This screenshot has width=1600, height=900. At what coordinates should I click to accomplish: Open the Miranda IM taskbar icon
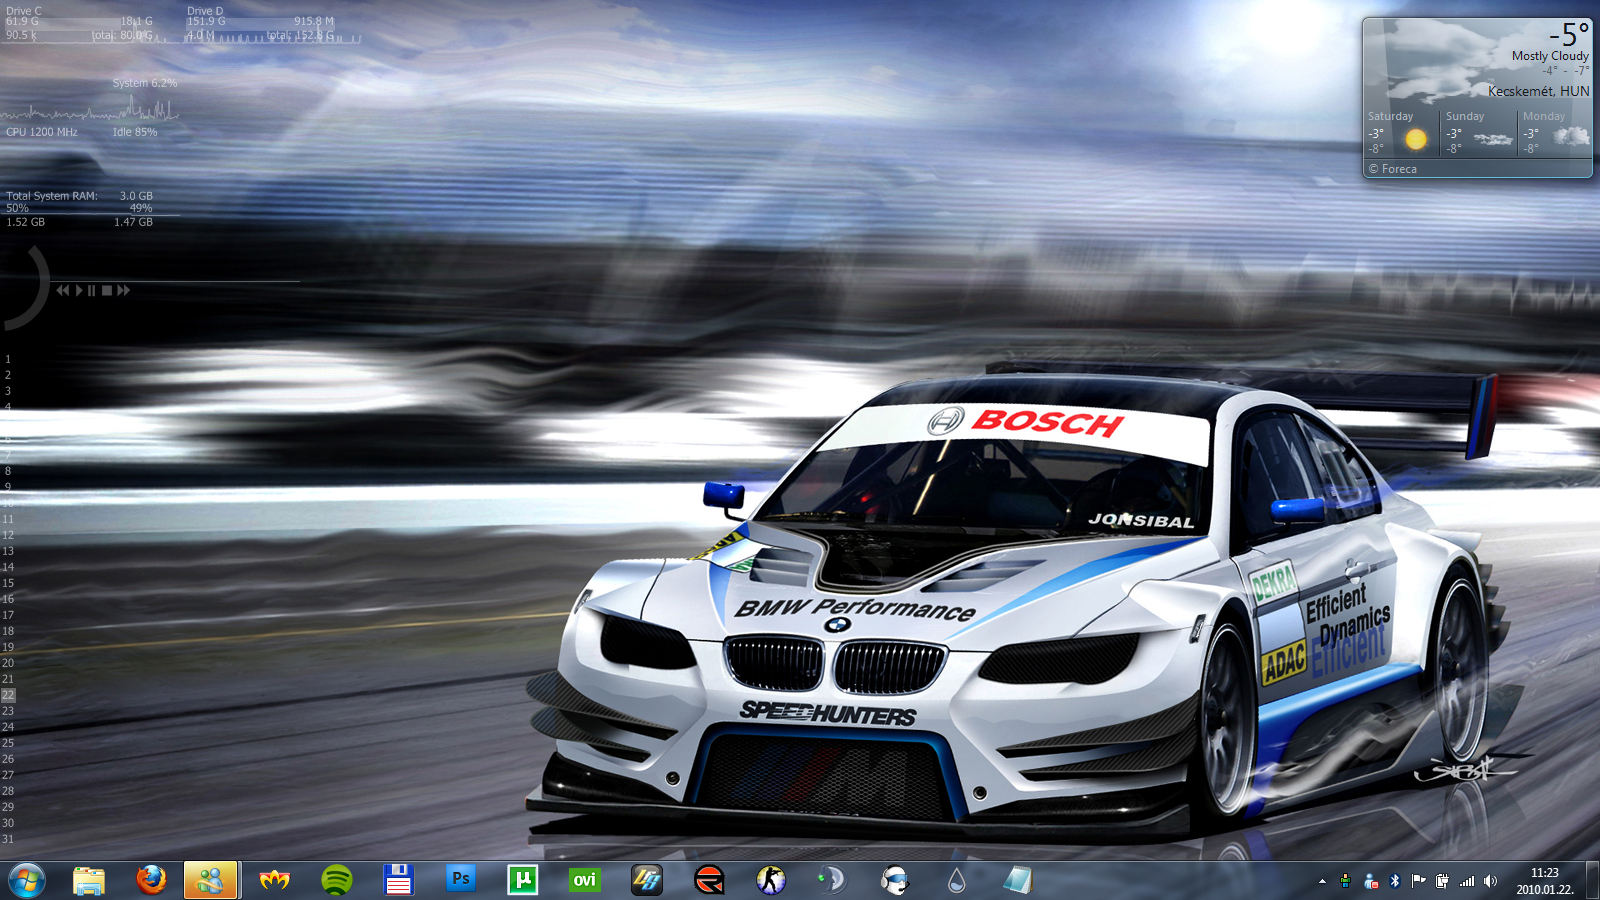coord(274,880)
